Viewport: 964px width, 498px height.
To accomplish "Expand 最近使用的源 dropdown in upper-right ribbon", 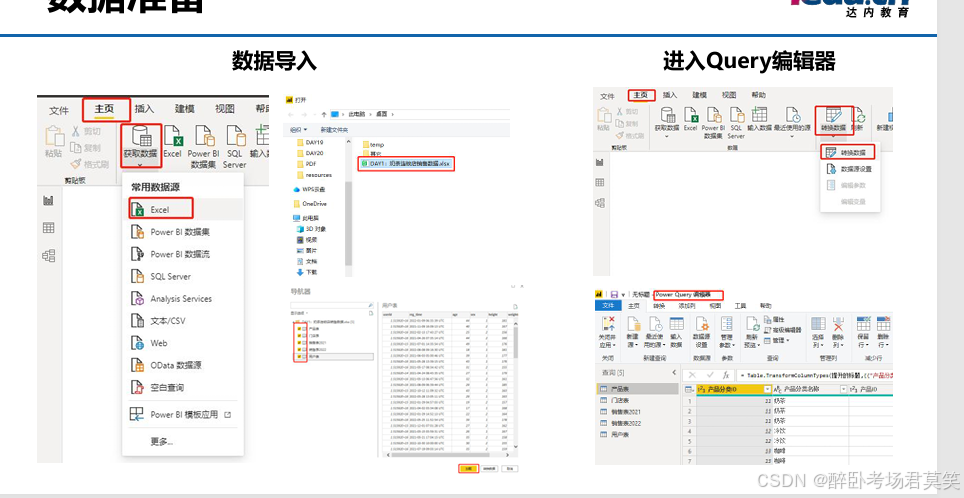I will point(791,136).
